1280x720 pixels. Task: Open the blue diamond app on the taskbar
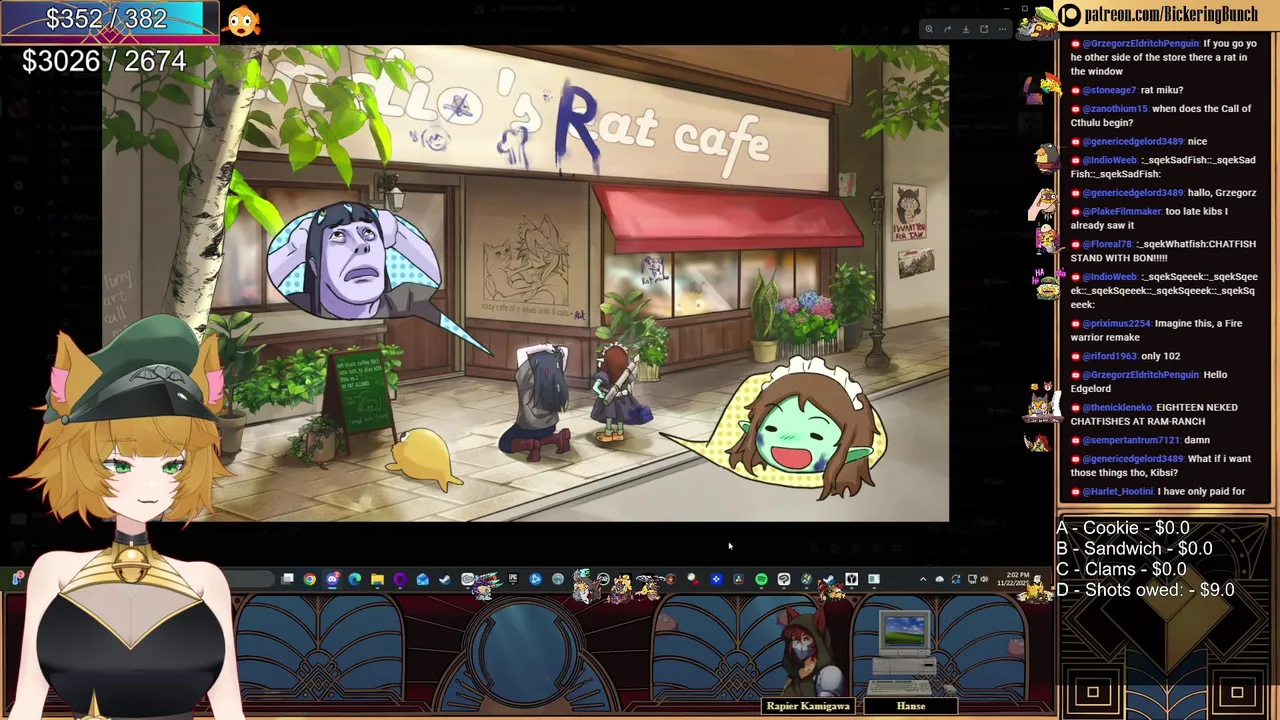(716, 579)
